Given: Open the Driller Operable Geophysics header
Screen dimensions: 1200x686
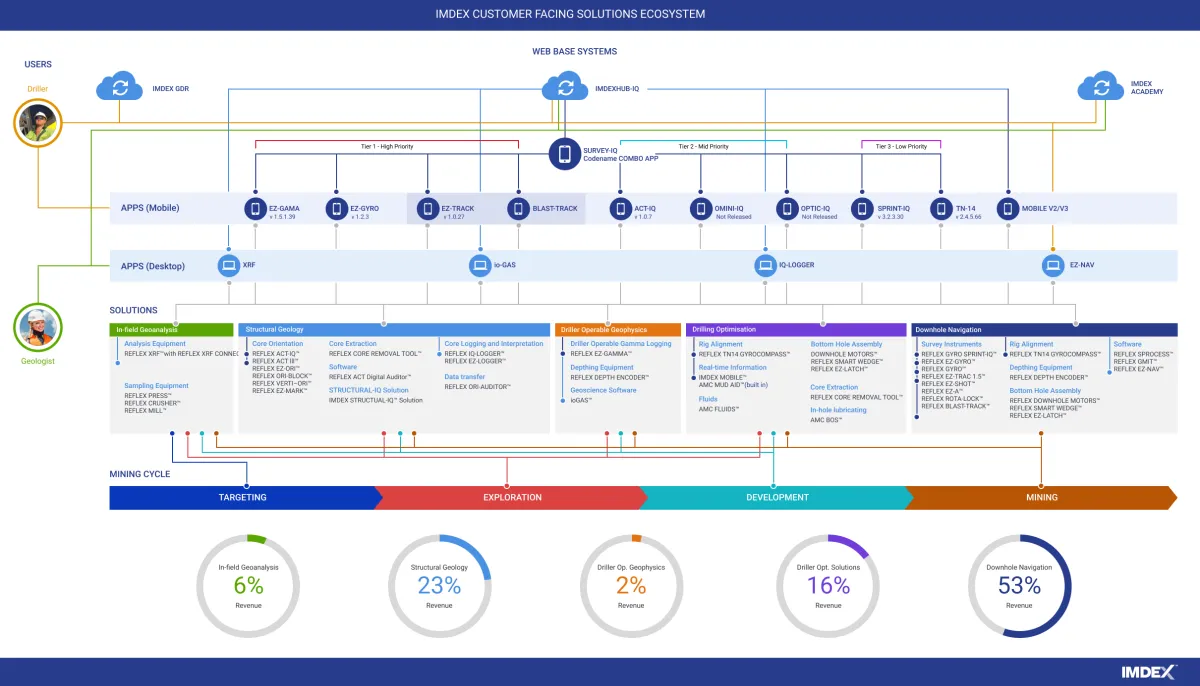Looking at the screenshot, I should [618, 329].
